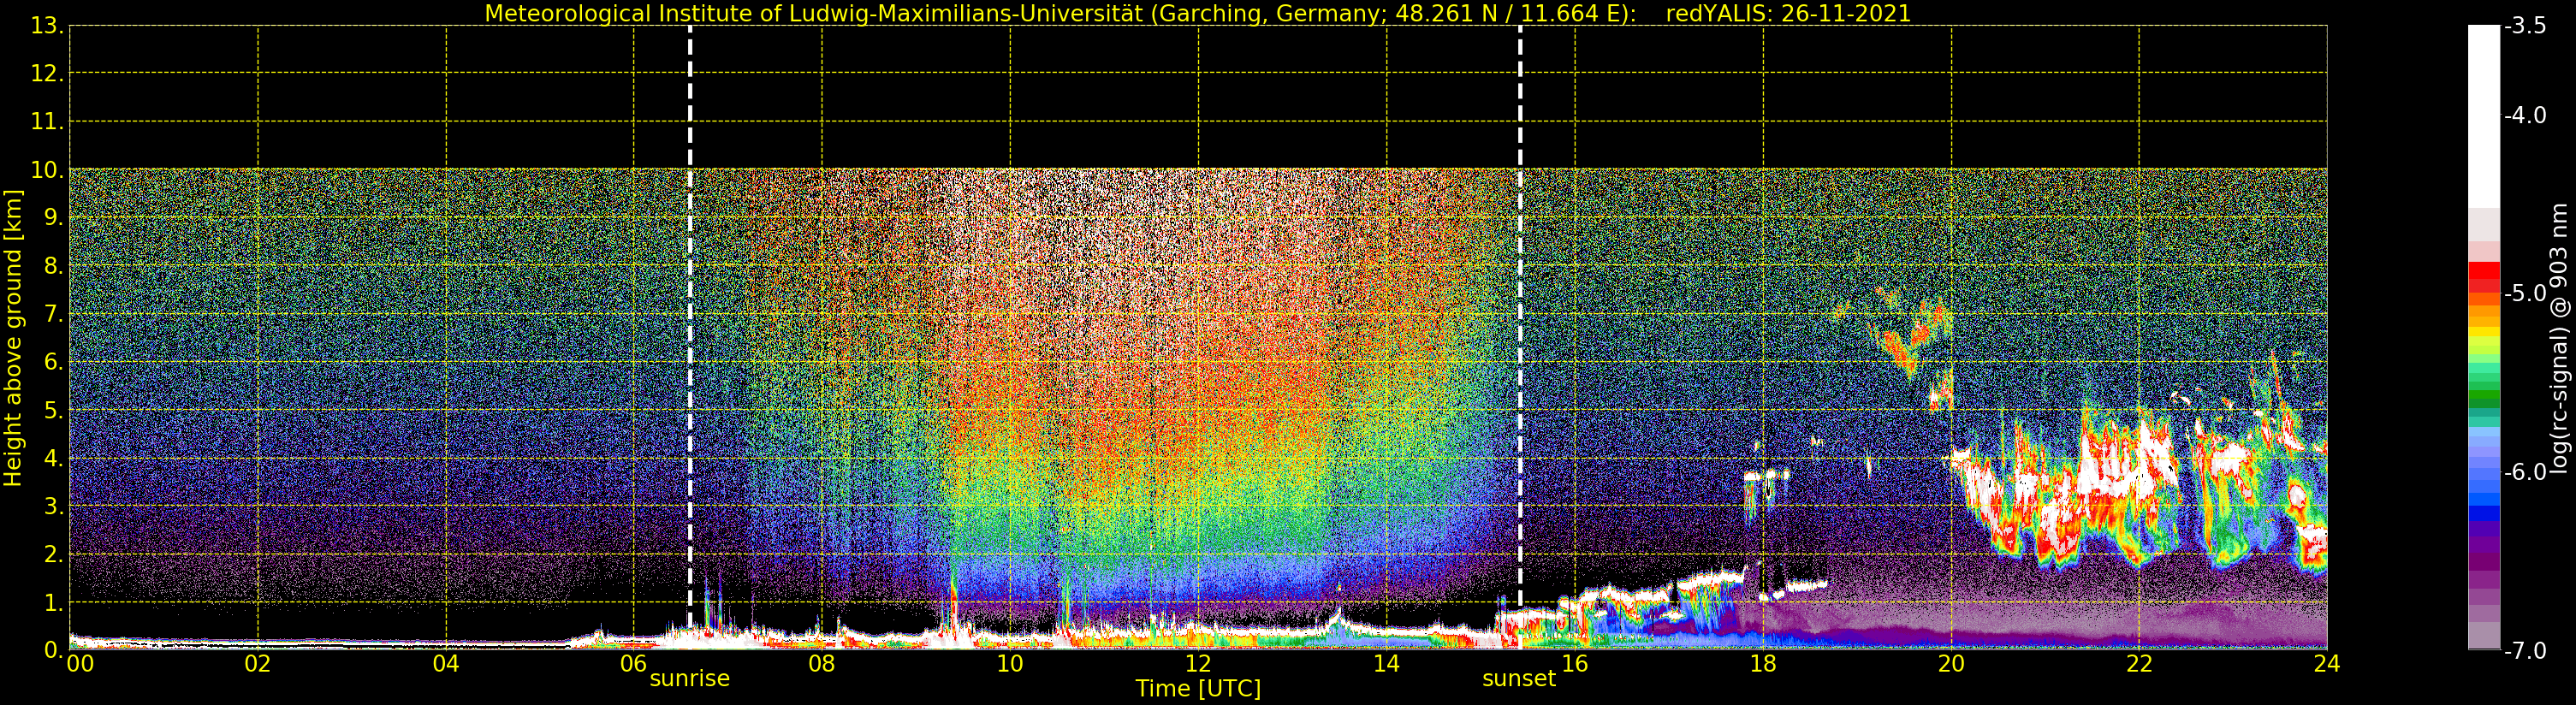The image size is (2576, 705).
Task: Click the plot title with redYALIS date
Action: click(x=1197, y=13)
